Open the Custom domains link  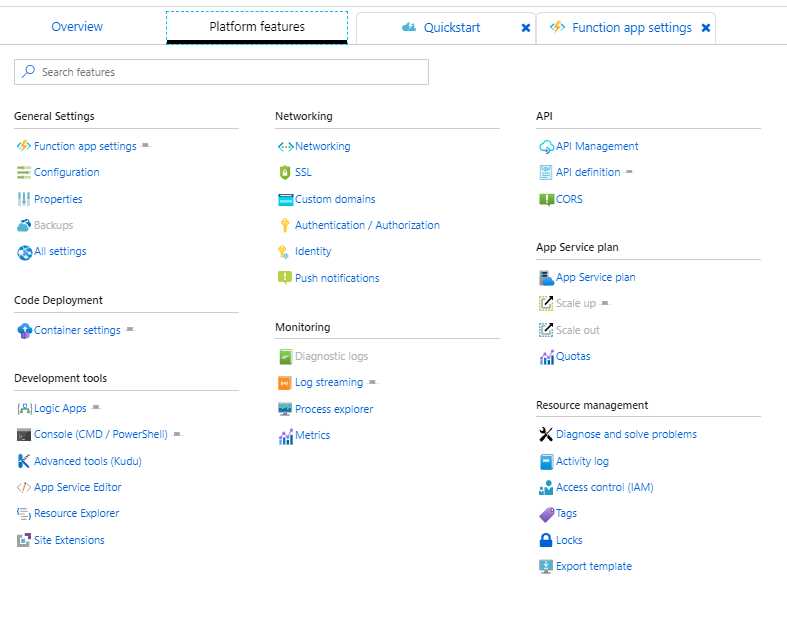tap(335, 199)
